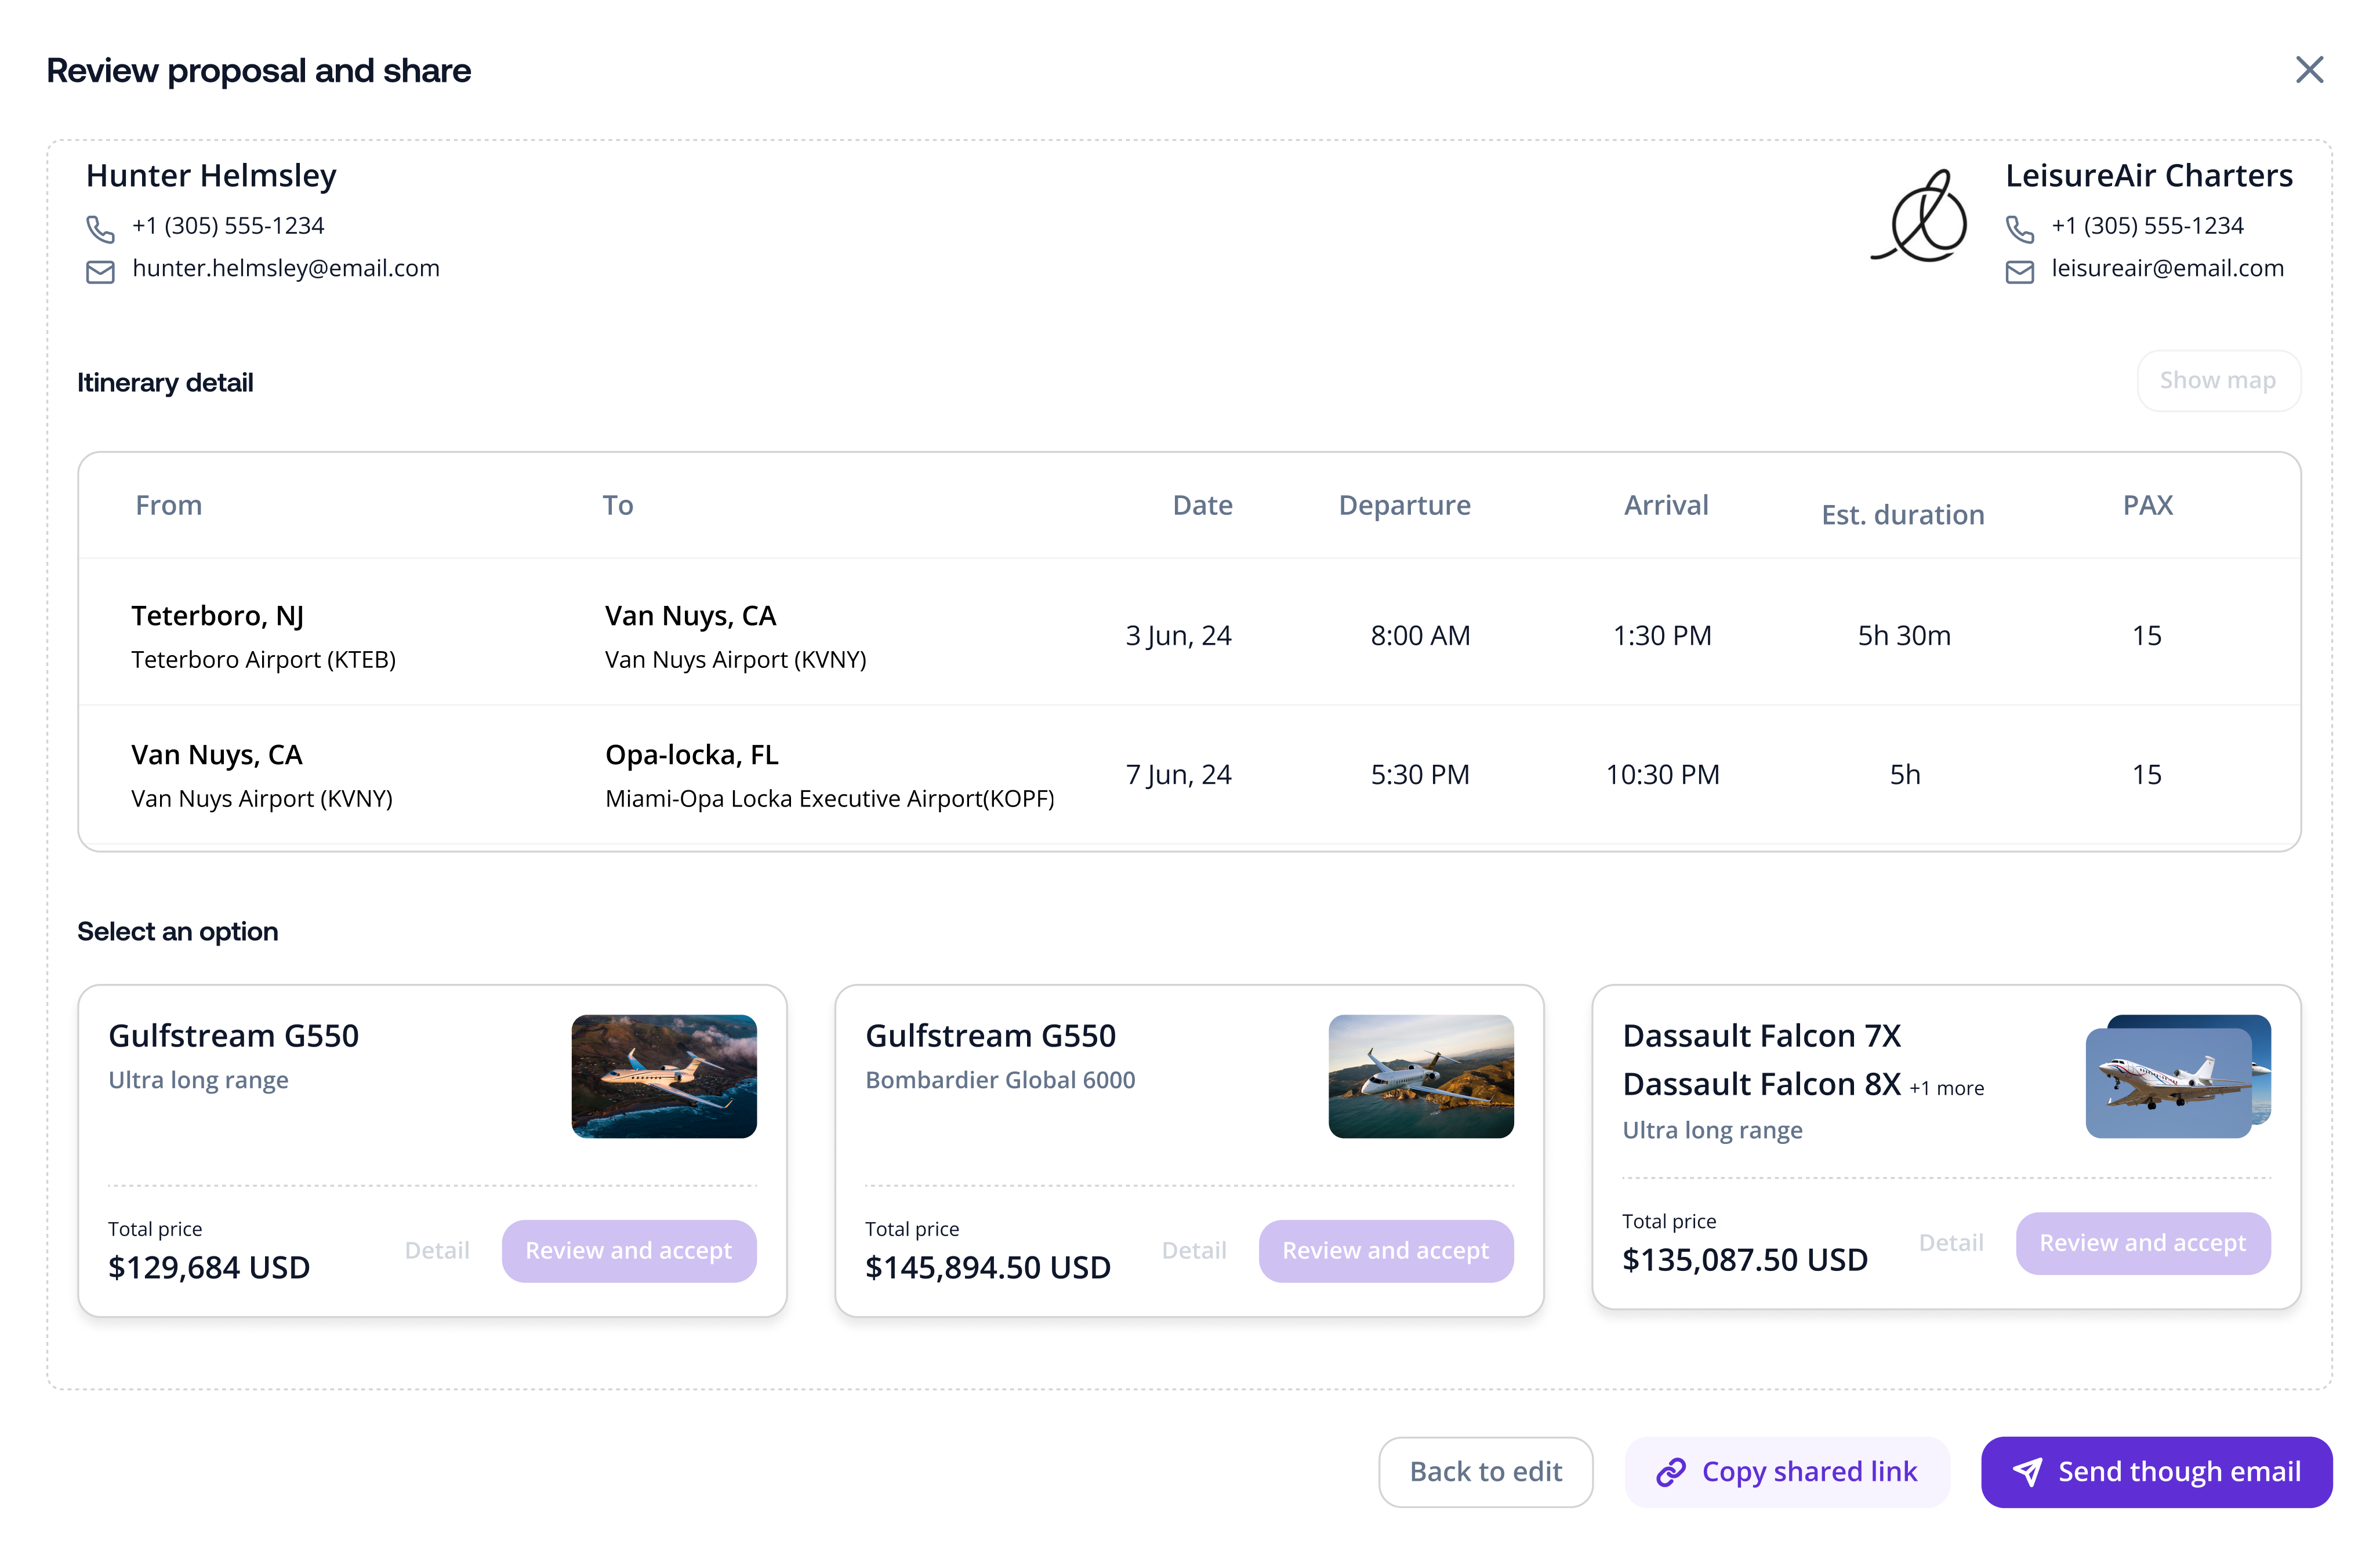
Task: Click leisureair@email.com address
Action: (2168, 268)
